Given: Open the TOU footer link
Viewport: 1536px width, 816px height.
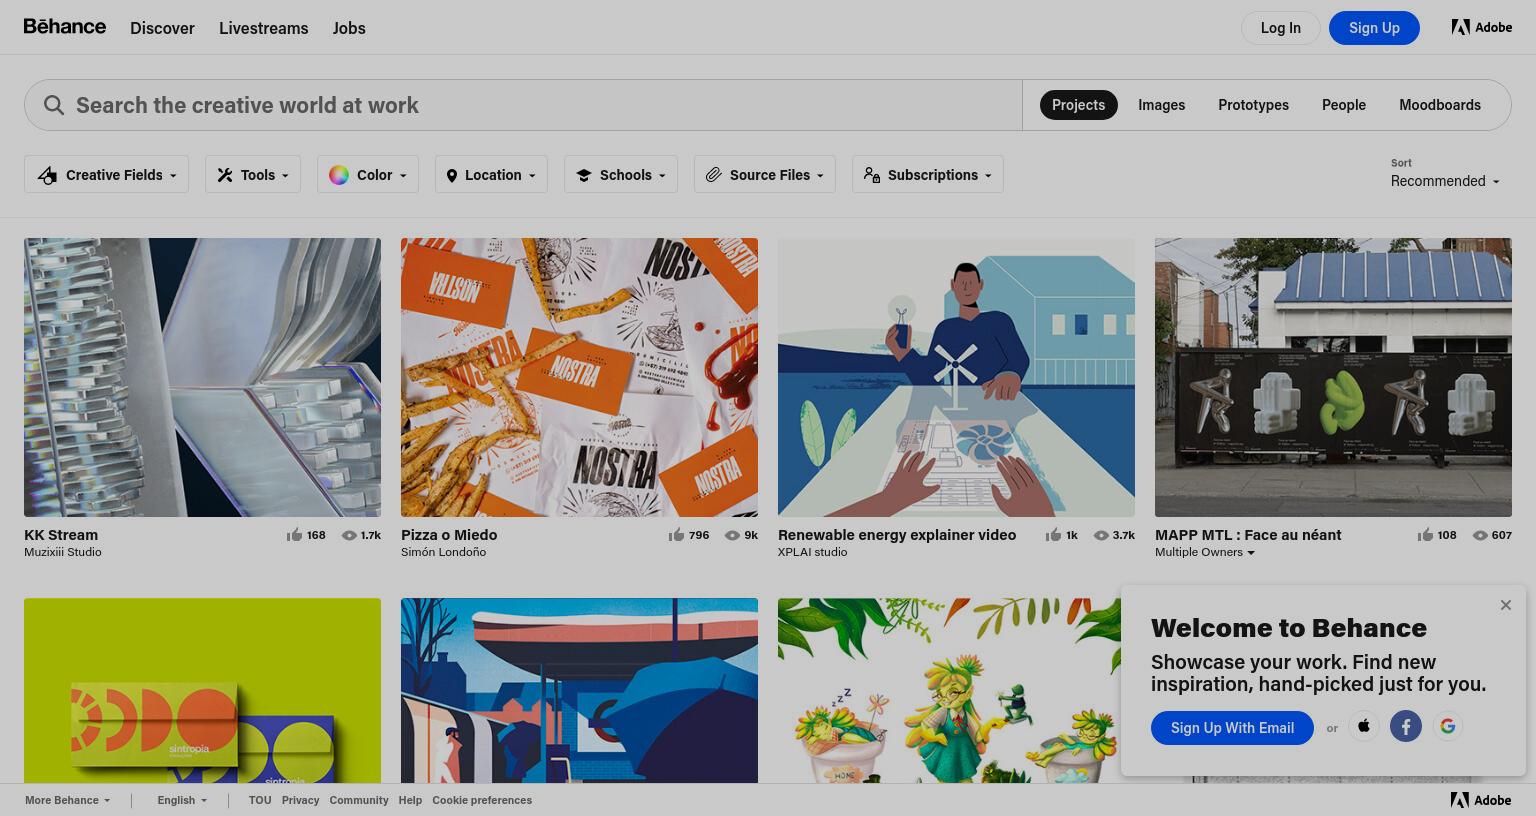Looking at the screenshot, I should click(x=260, y=800).
